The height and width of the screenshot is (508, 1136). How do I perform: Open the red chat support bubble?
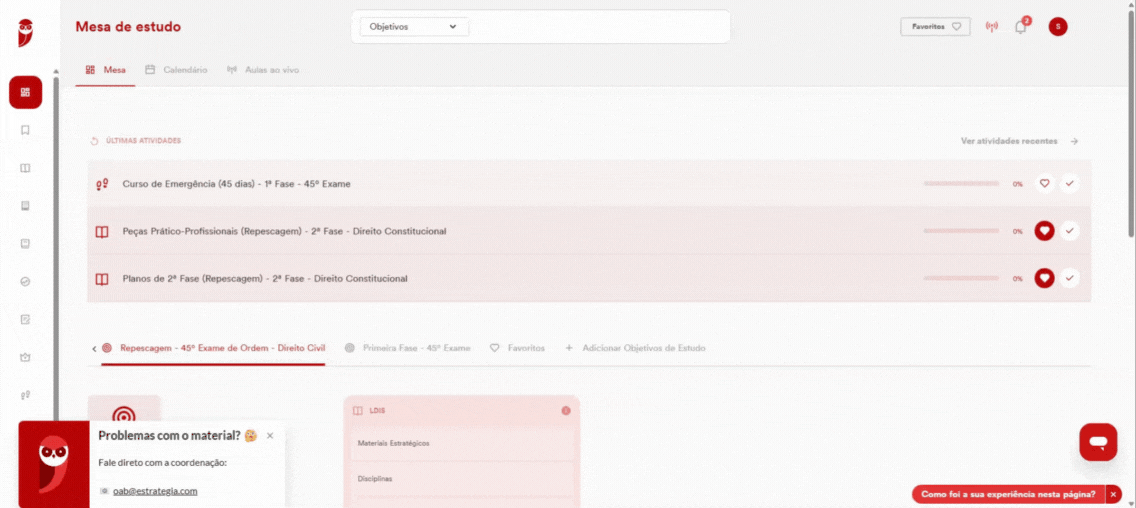(x=1098, y=442)
